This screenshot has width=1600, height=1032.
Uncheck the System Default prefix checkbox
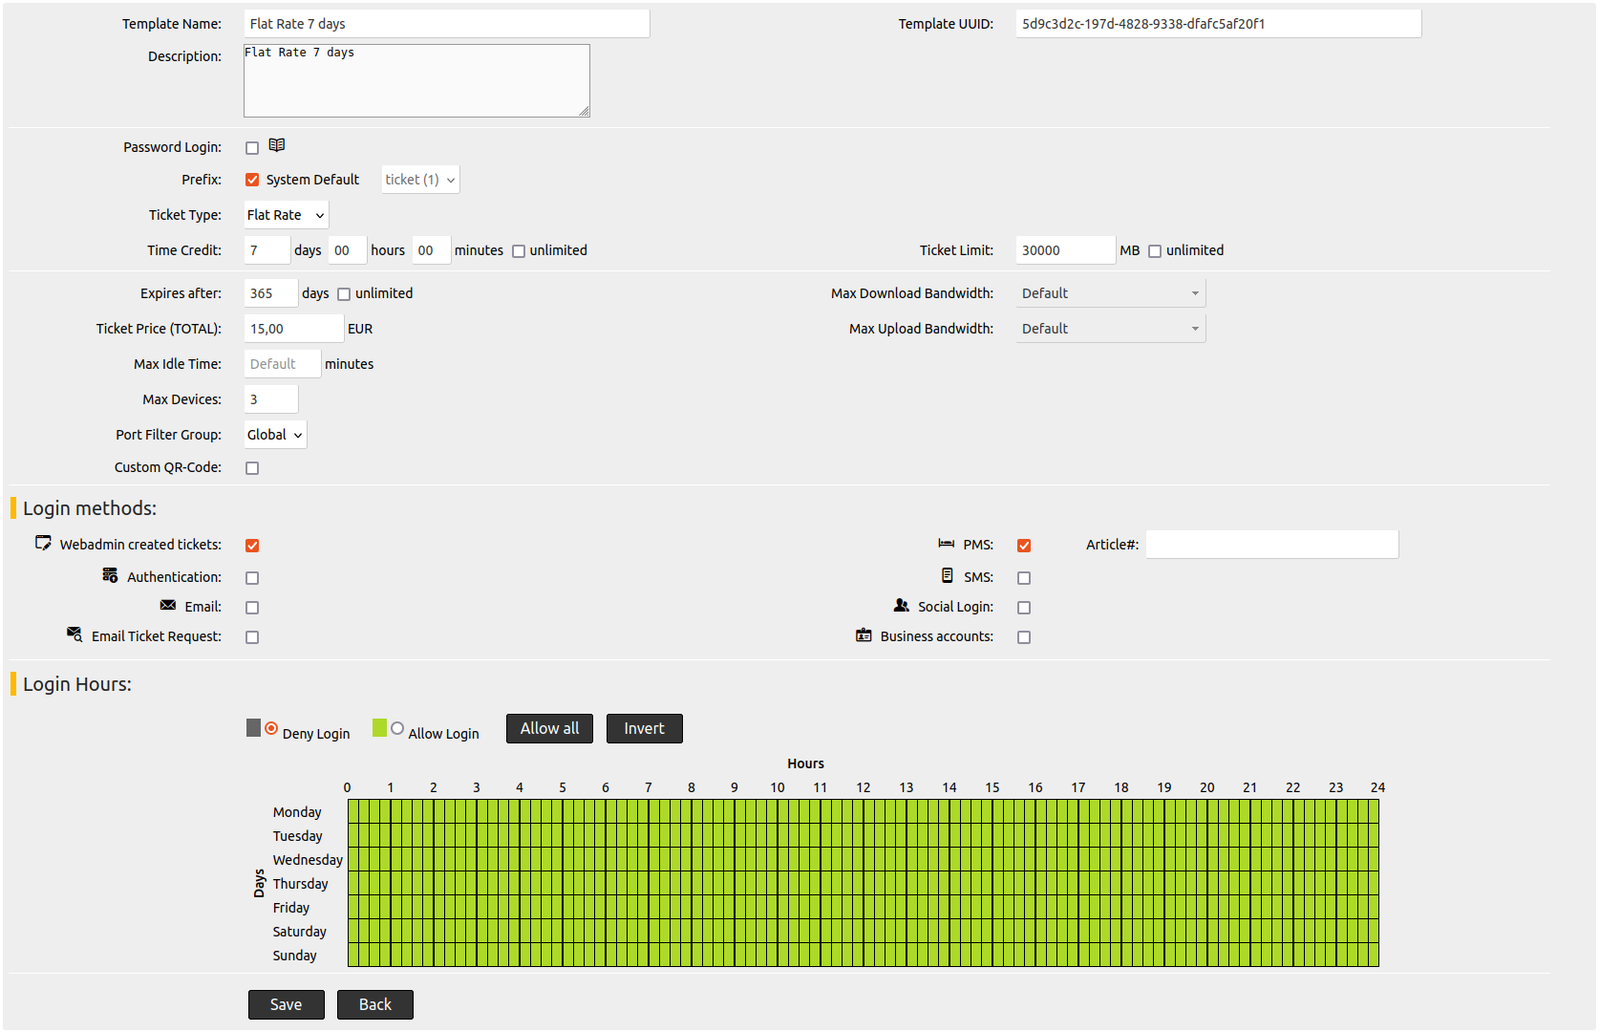(252, 180)
